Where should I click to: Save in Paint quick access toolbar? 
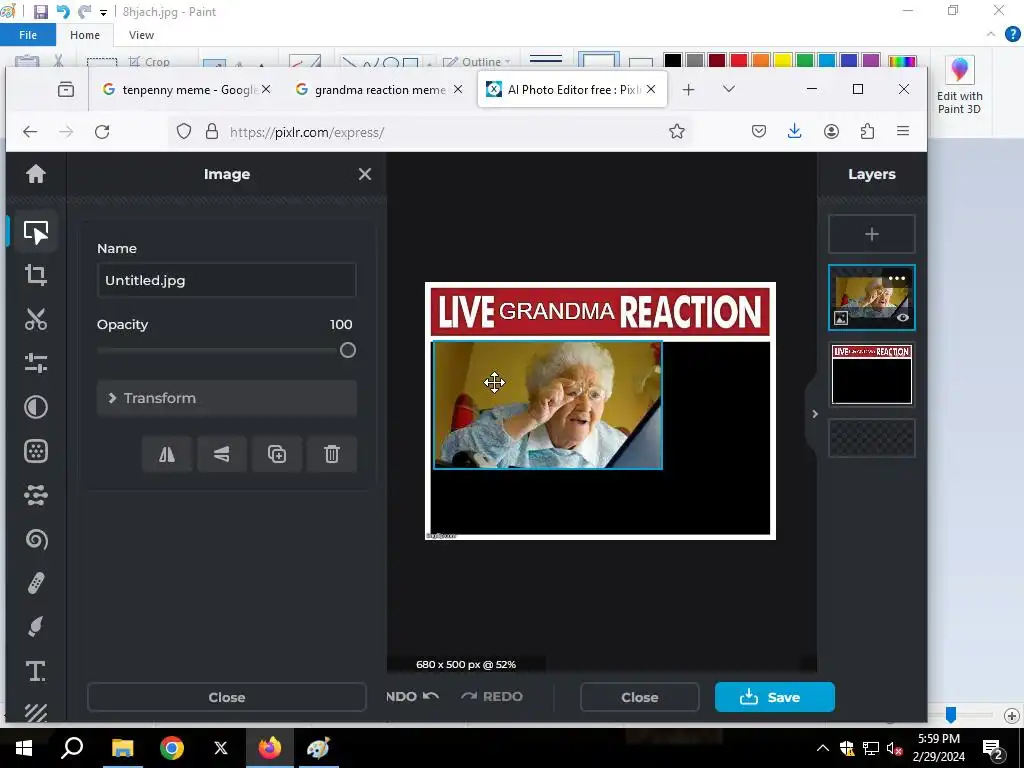coord(40,12)
